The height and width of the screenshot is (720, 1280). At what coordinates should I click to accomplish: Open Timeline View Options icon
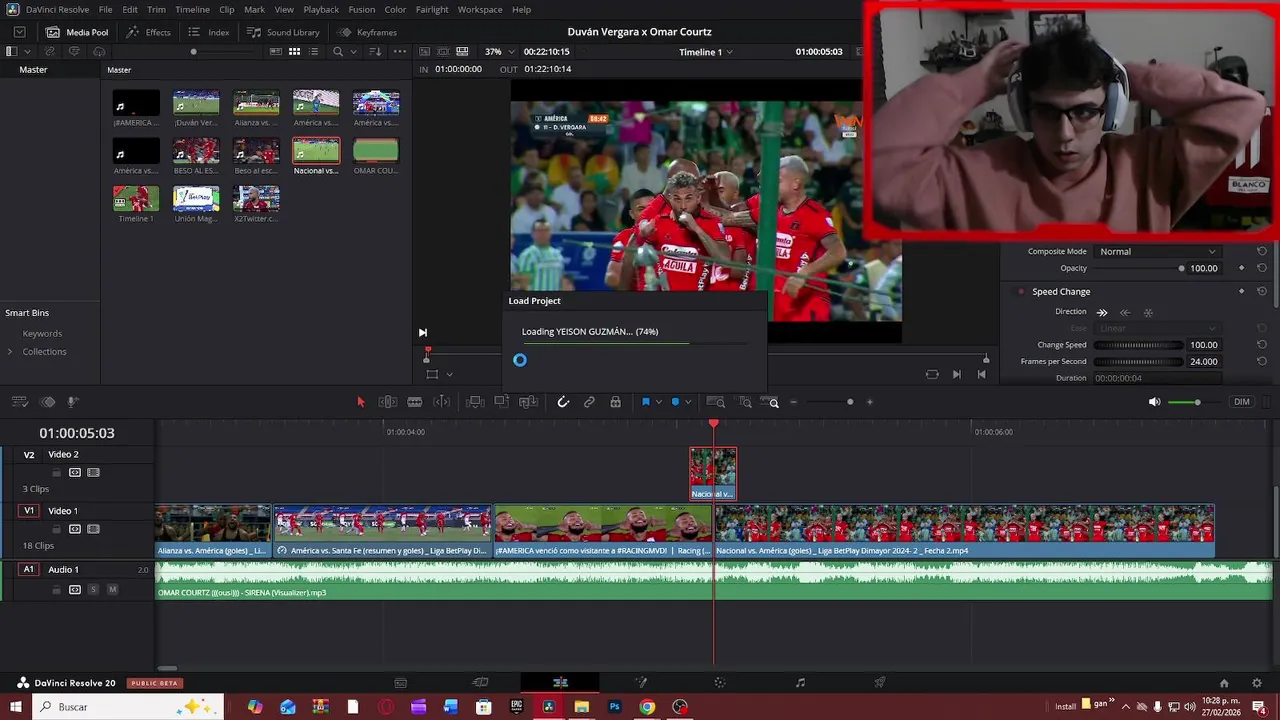coord(19,402)
